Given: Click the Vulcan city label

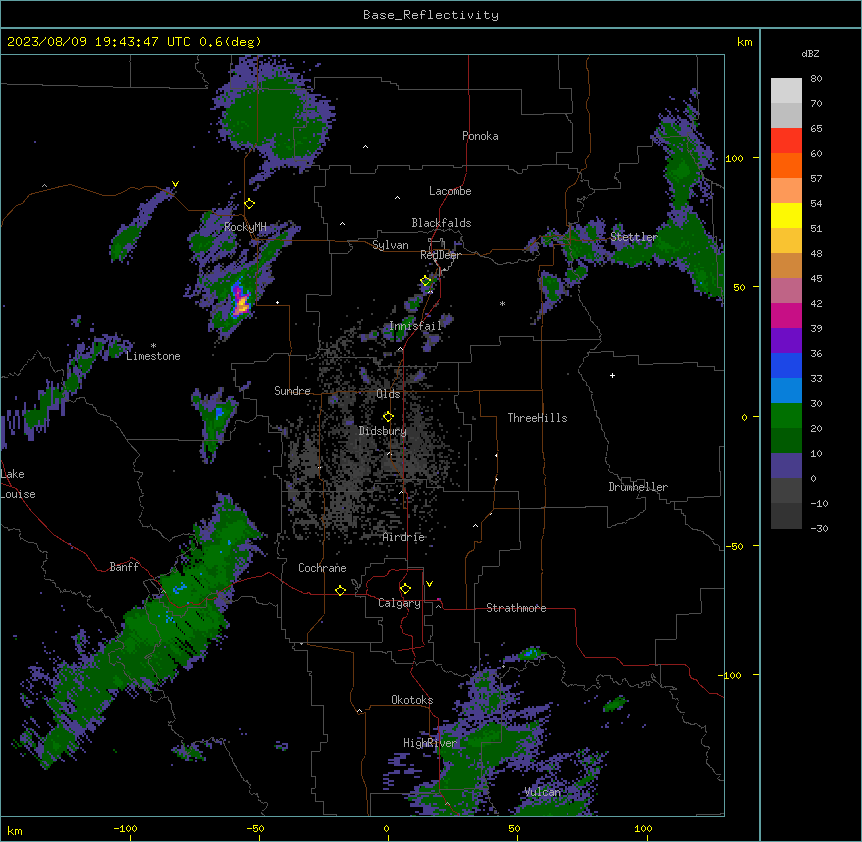Looking at the screenshot, I should tap(543, 792).
